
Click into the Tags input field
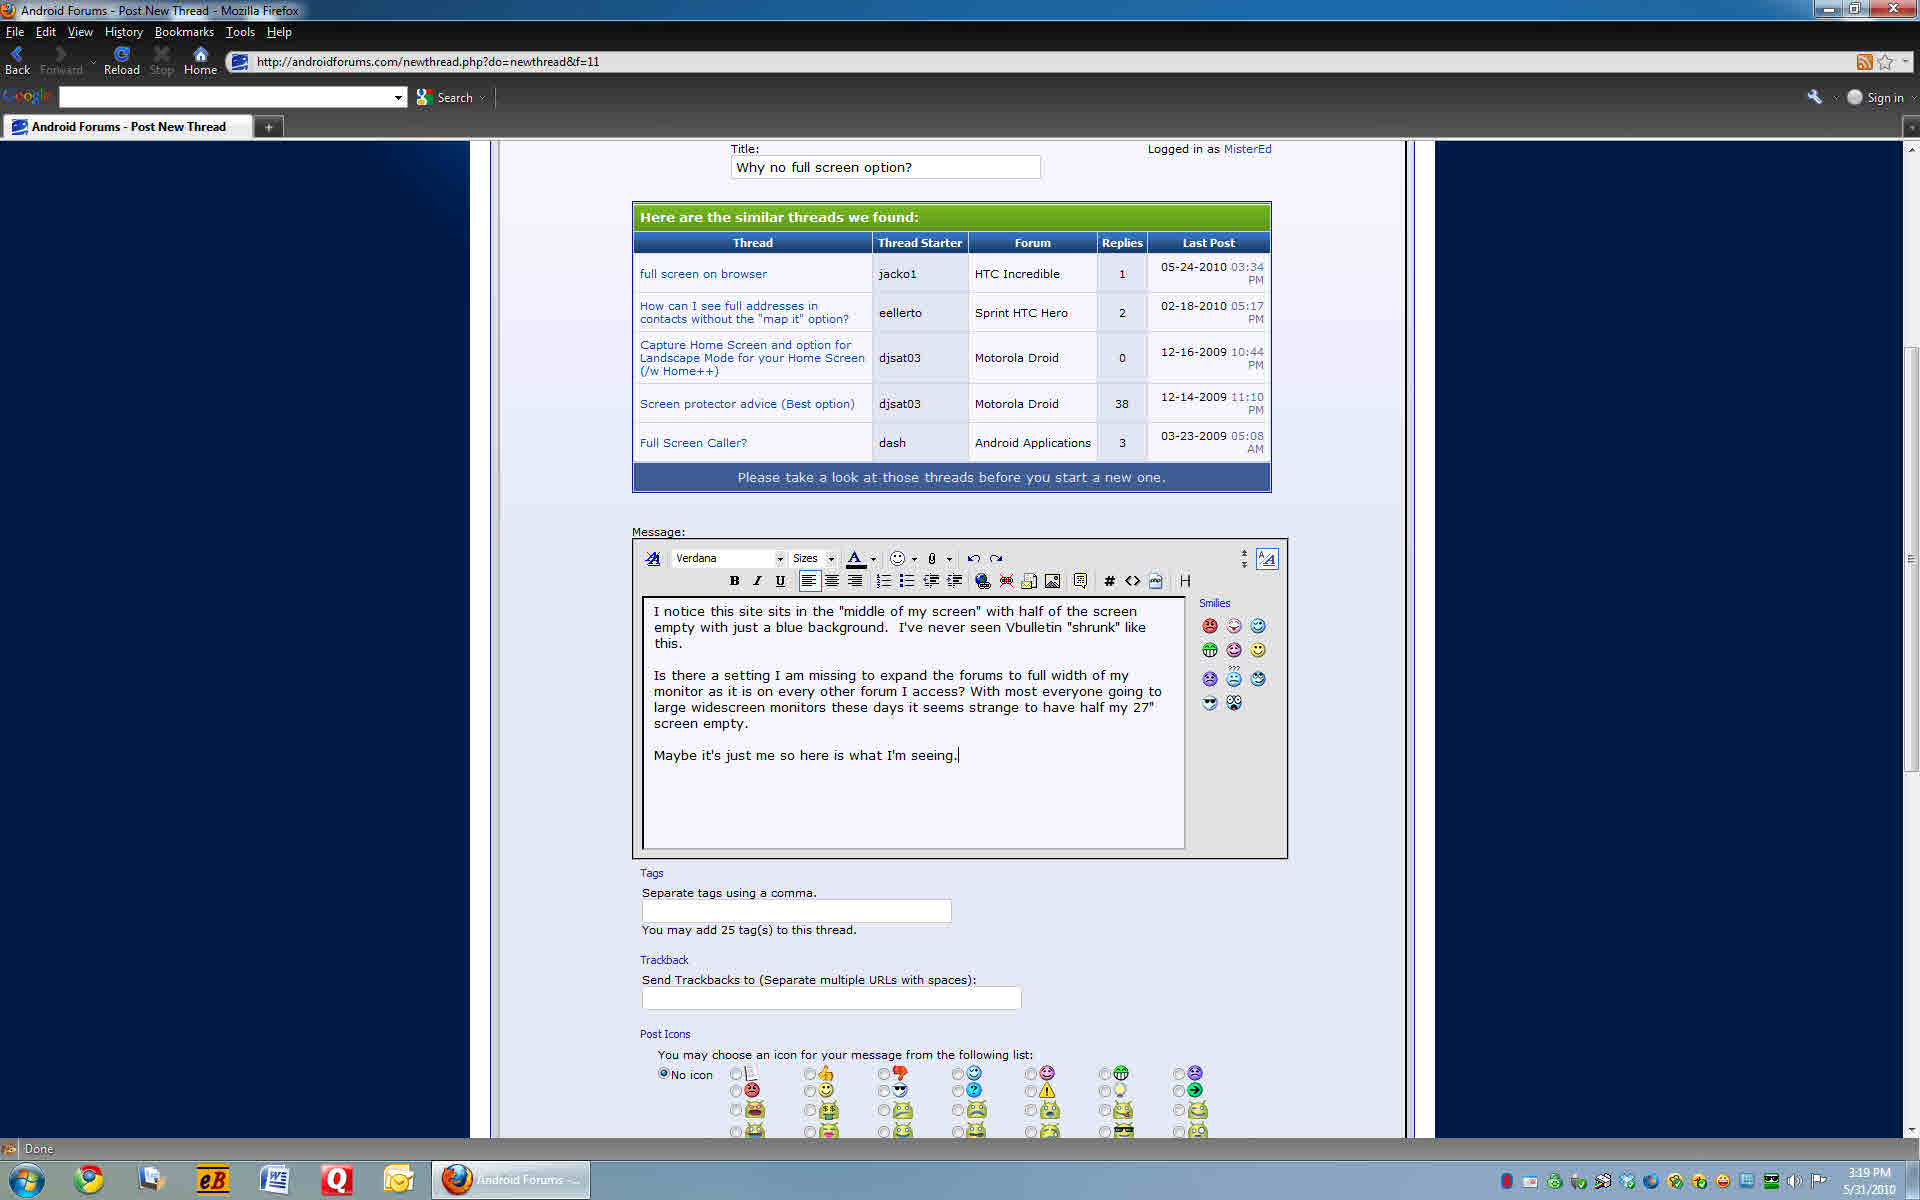[x=796, y=911]
